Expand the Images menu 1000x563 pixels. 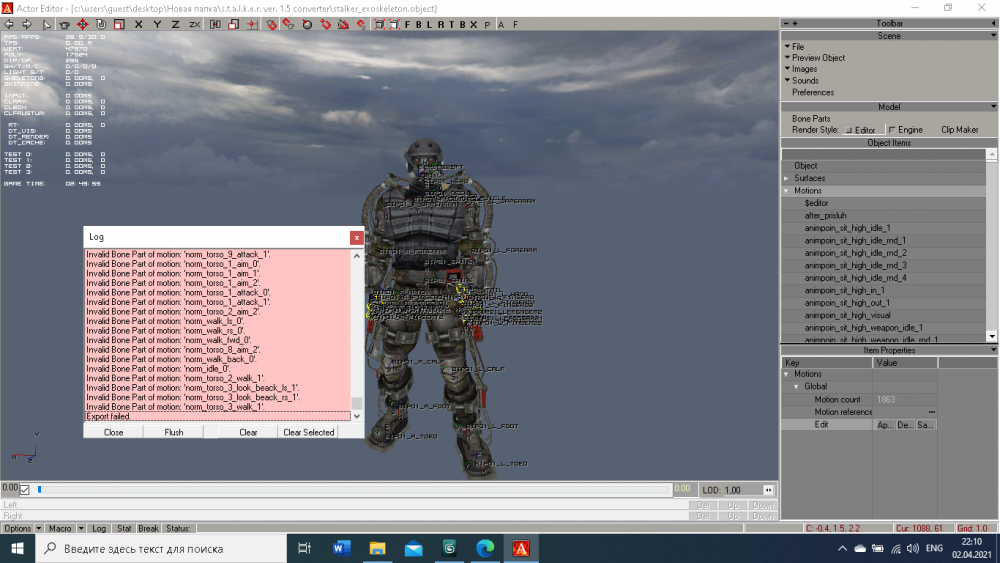(x=800, y=69)
